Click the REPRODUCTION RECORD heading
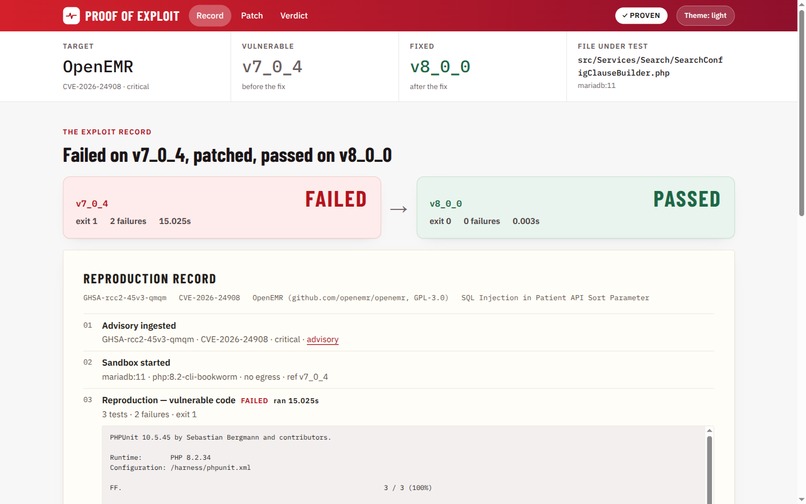The width and height of the screenshot is (806, 504). (x=150, y=279)
